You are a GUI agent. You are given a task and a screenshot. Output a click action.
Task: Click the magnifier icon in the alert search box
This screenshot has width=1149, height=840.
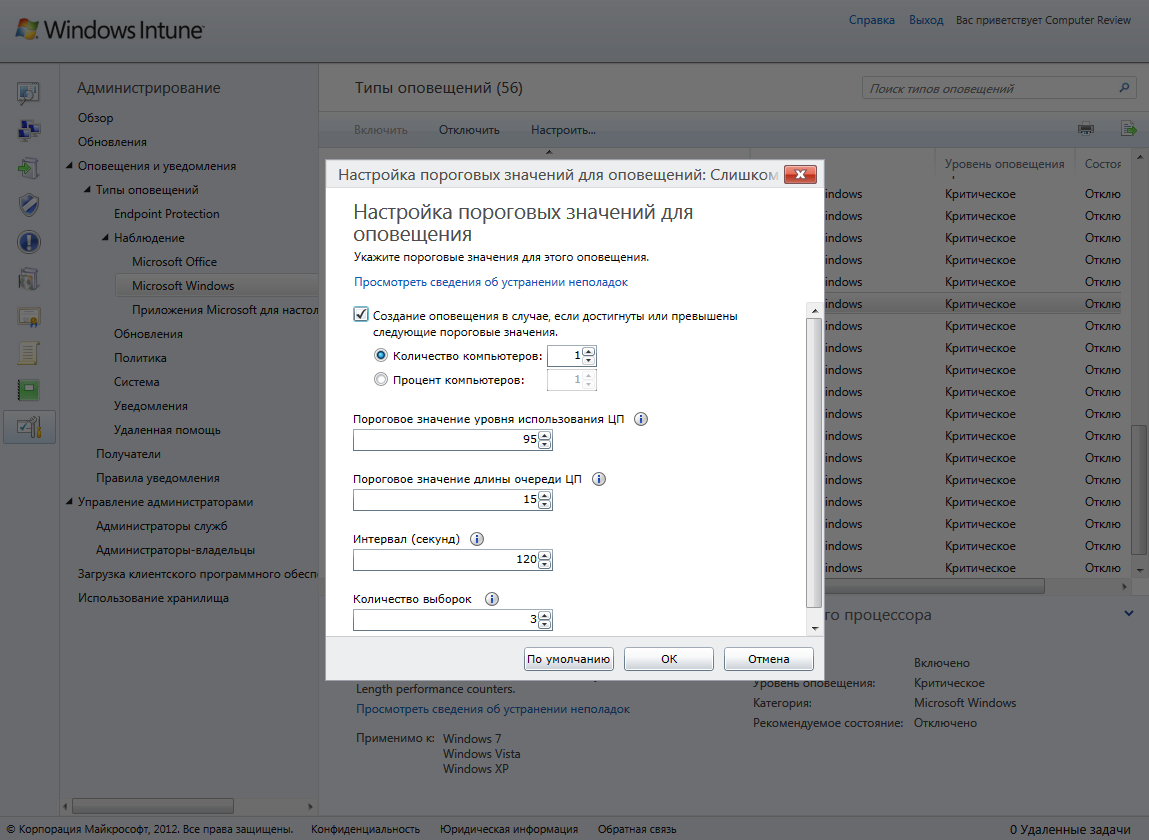coord(1124,88)
